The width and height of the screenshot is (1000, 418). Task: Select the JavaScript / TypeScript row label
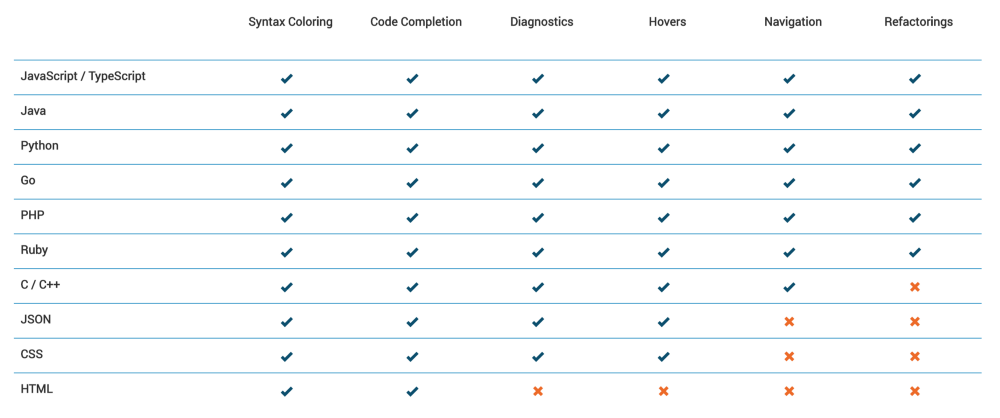tap(83, 77)
